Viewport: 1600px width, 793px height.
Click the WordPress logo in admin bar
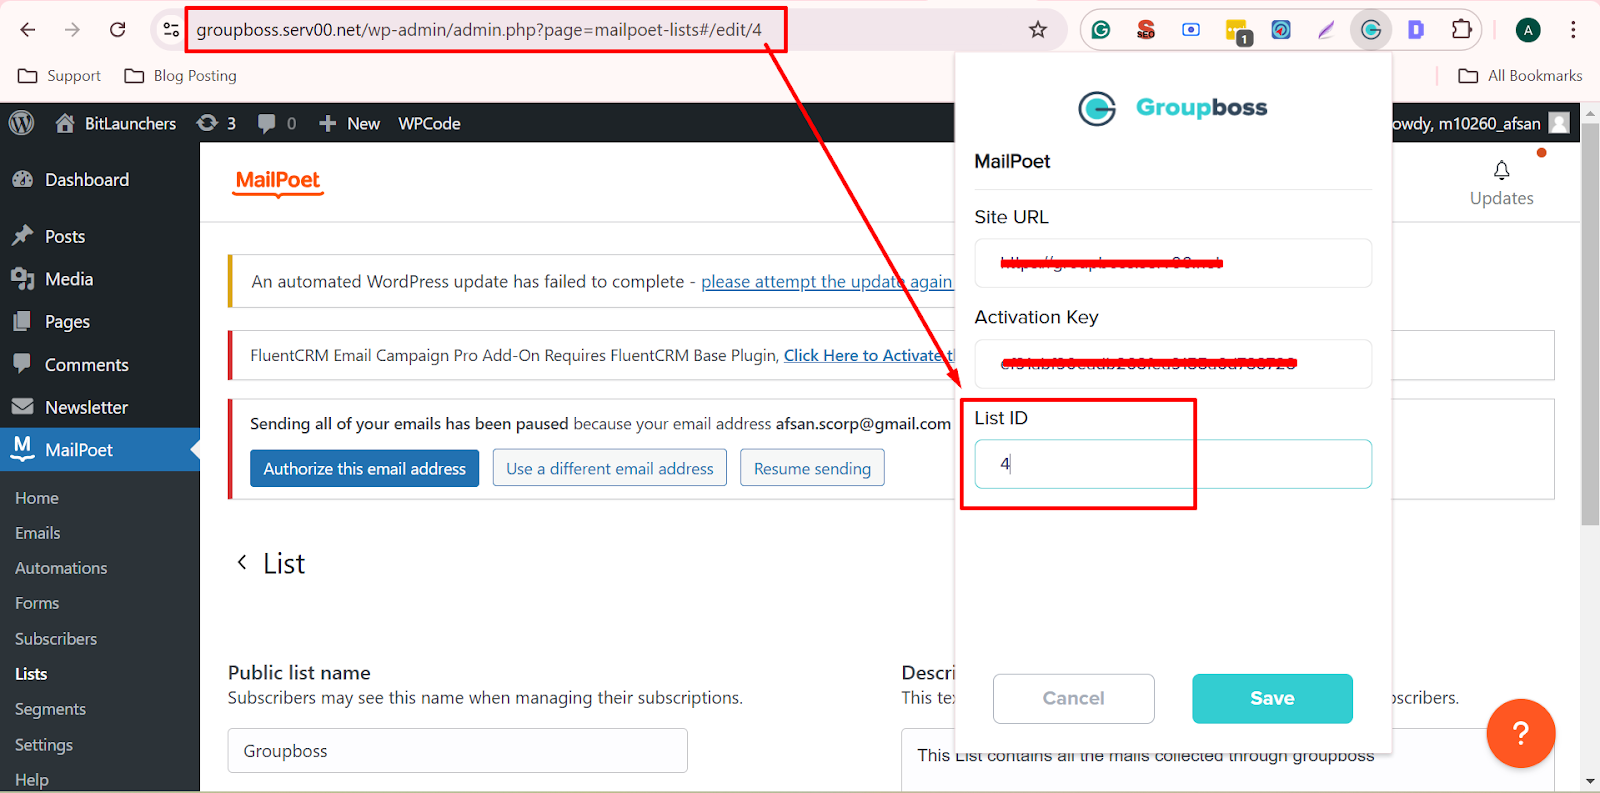coord(21,123)
